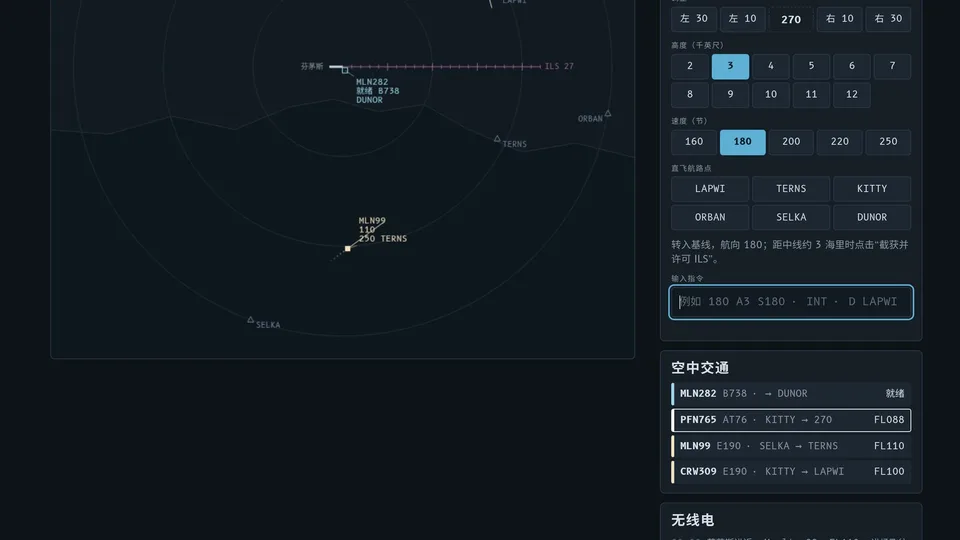Select the 左 10 heading button
The width and height of the screenshot is (960, 540).
pos(742,19)
